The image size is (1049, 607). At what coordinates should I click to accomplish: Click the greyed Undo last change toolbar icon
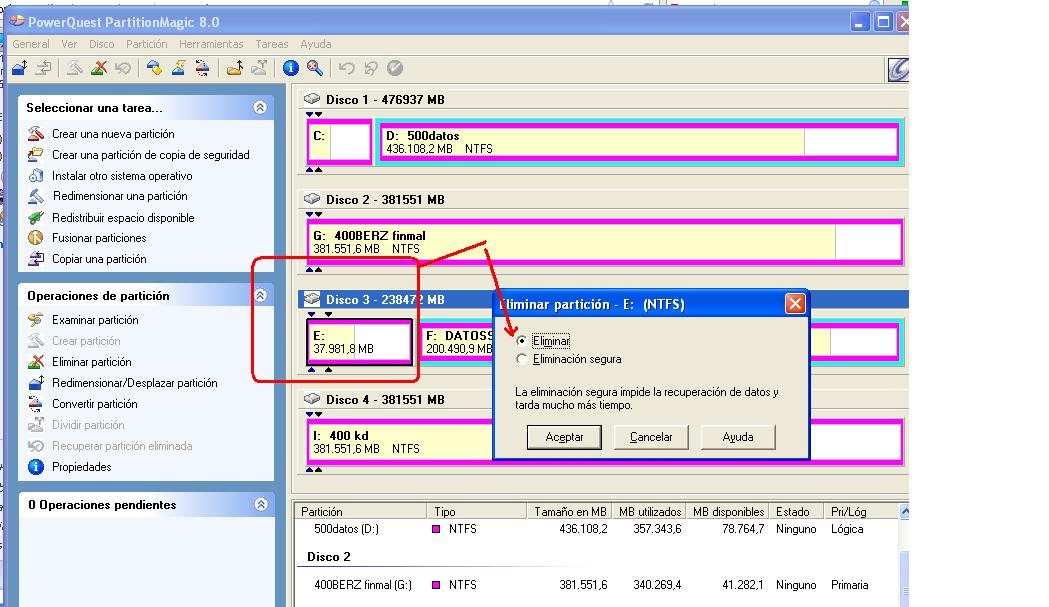click(347, 68)
